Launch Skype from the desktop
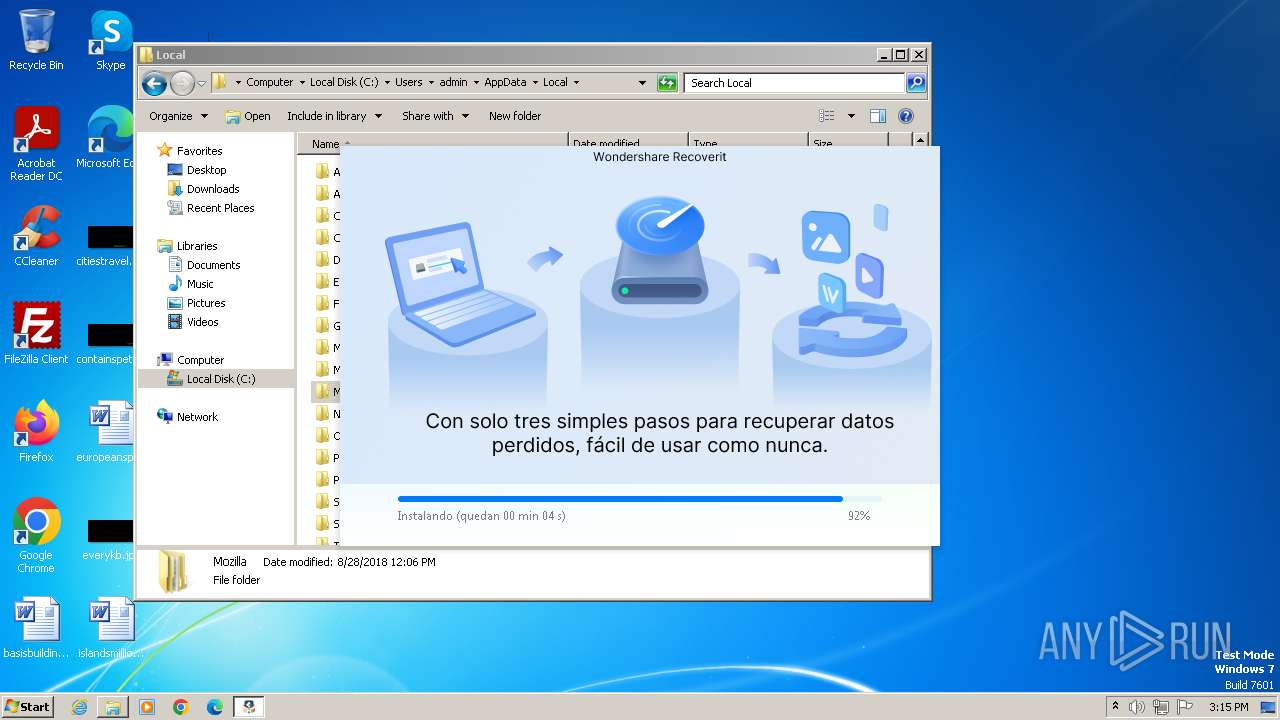 click(111, 40)
